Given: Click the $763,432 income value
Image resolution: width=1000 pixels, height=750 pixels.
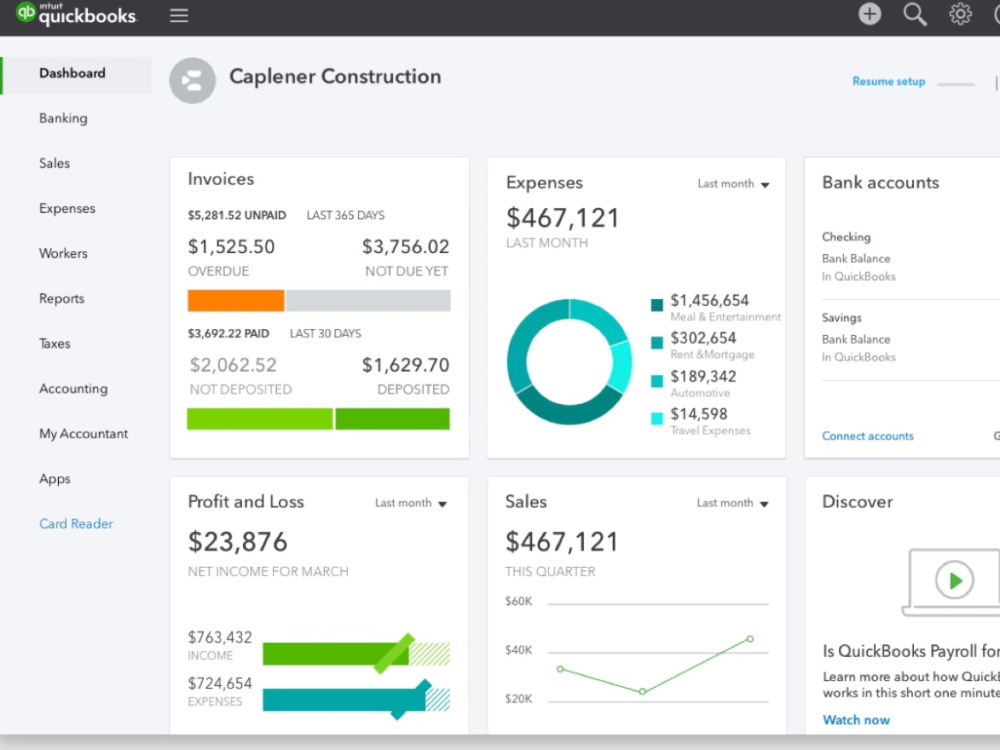Looking at the screenshot, I should point(220,638).
